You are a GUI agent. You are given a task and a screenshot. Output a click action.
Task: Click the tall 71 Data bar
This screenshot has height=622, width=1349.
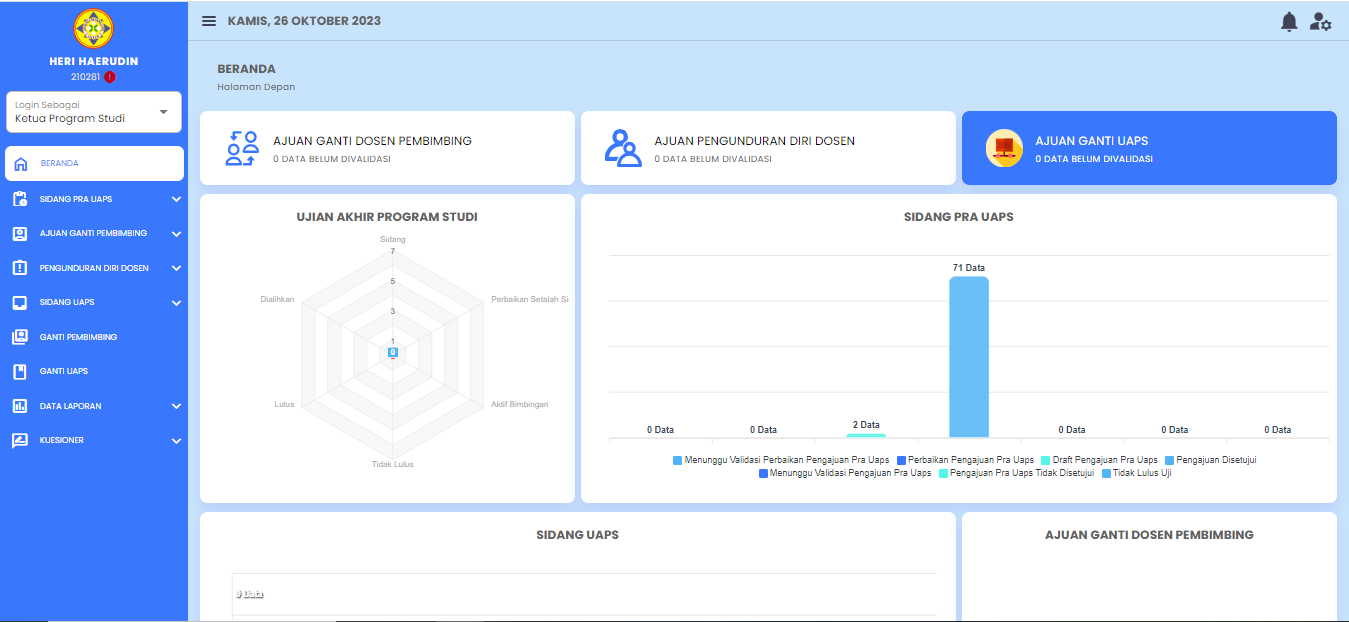969,357
